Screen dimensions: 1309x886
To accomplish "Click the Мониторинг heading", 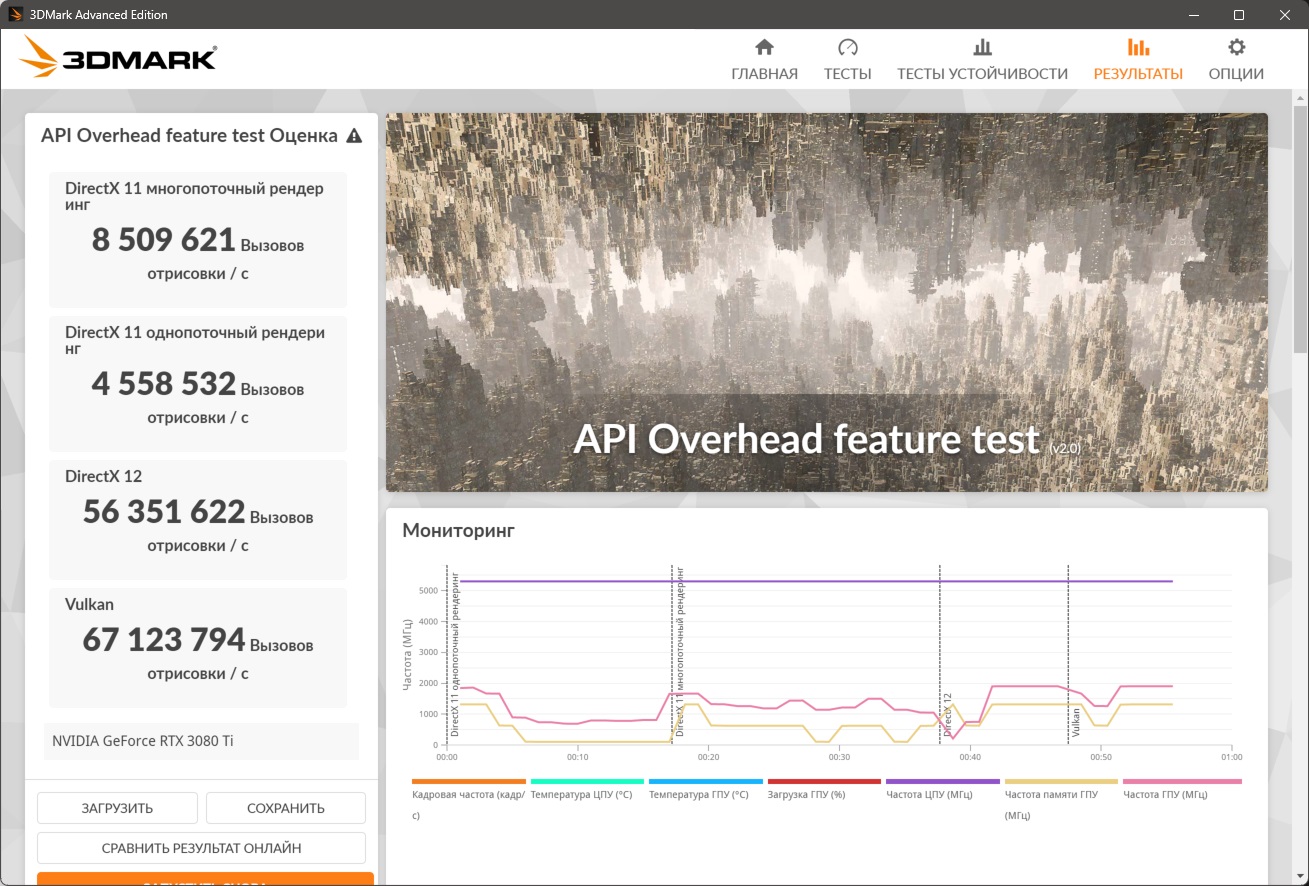I will pyautogui.click(x=458, y=531).
